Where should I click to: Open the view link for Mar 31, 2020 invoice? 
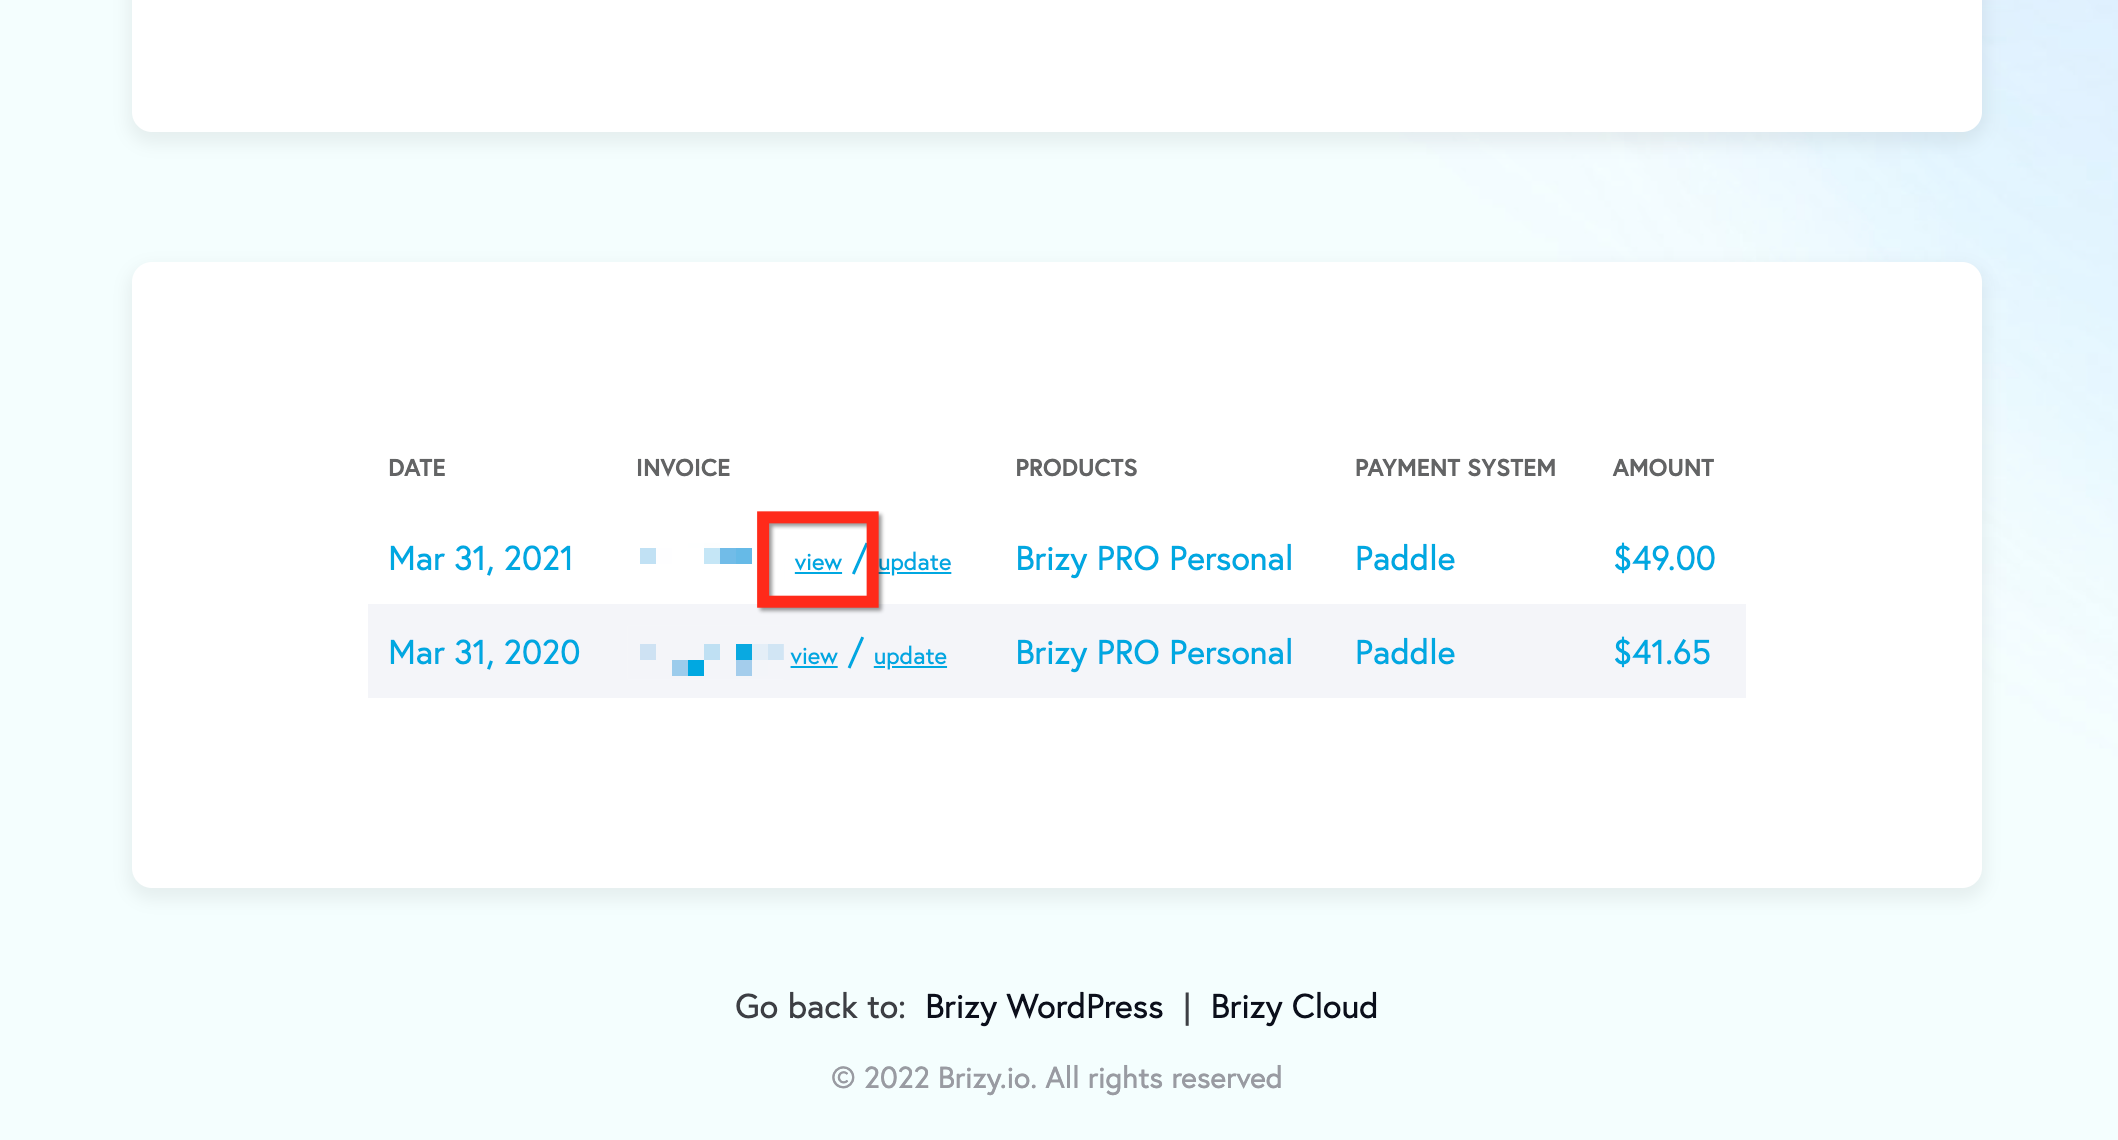point(814,656)
